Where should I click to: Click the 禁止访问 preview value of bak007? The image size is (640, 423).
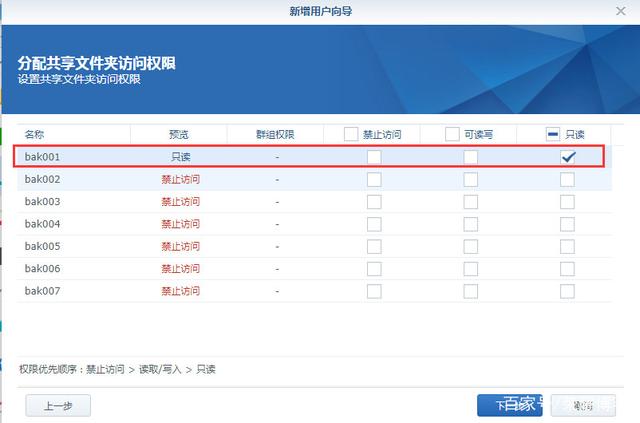tap(181, 291)
